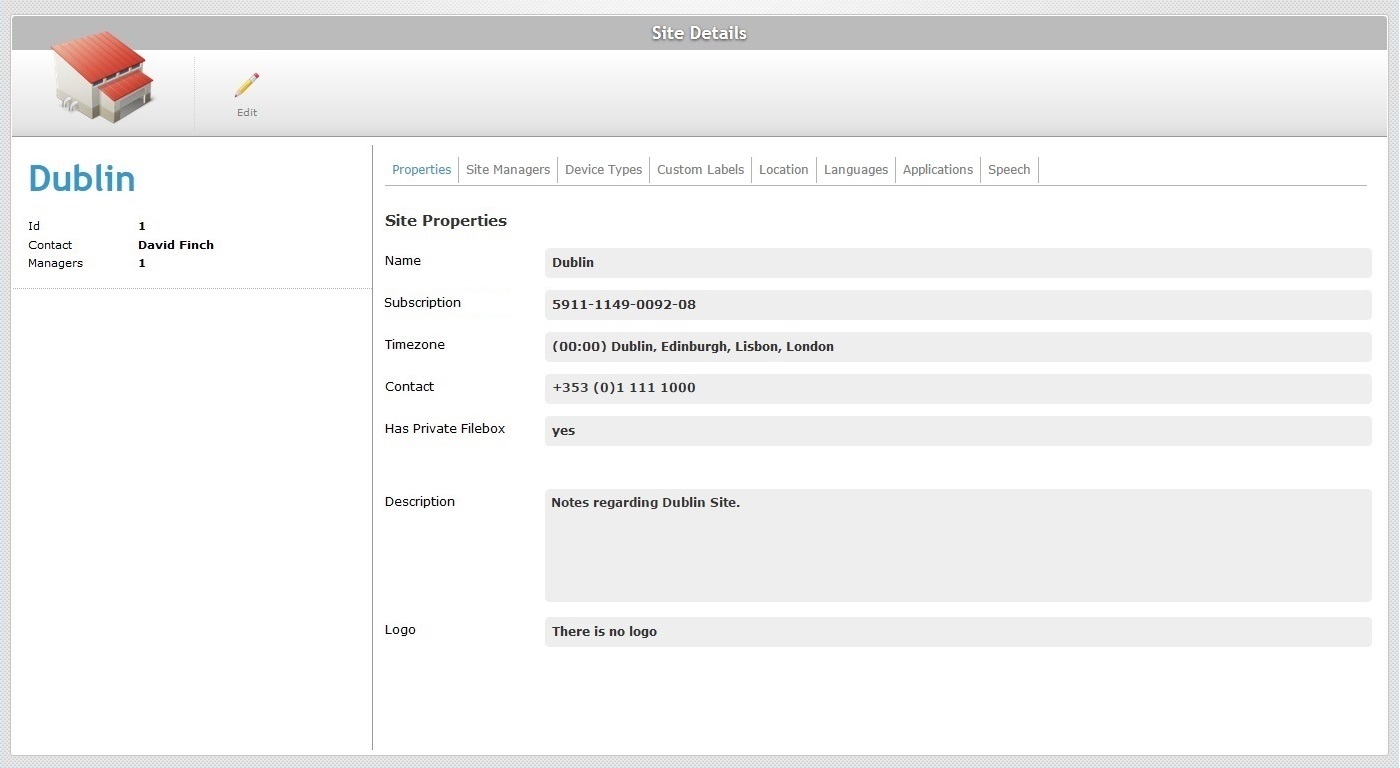The width and height of the screenshot is (1400, 768).
Task: Switch to the Applications tab
Action: tap(938, 170)
